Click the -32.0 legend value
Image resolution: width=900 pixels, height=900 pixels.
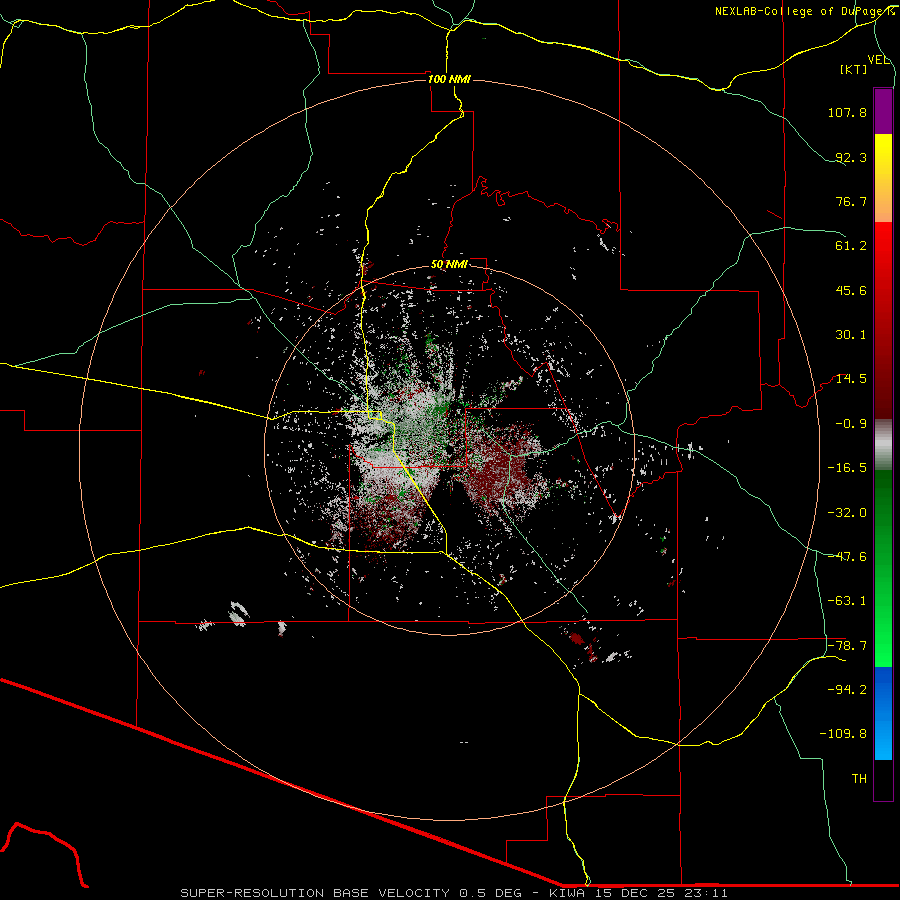coord(847,513)
